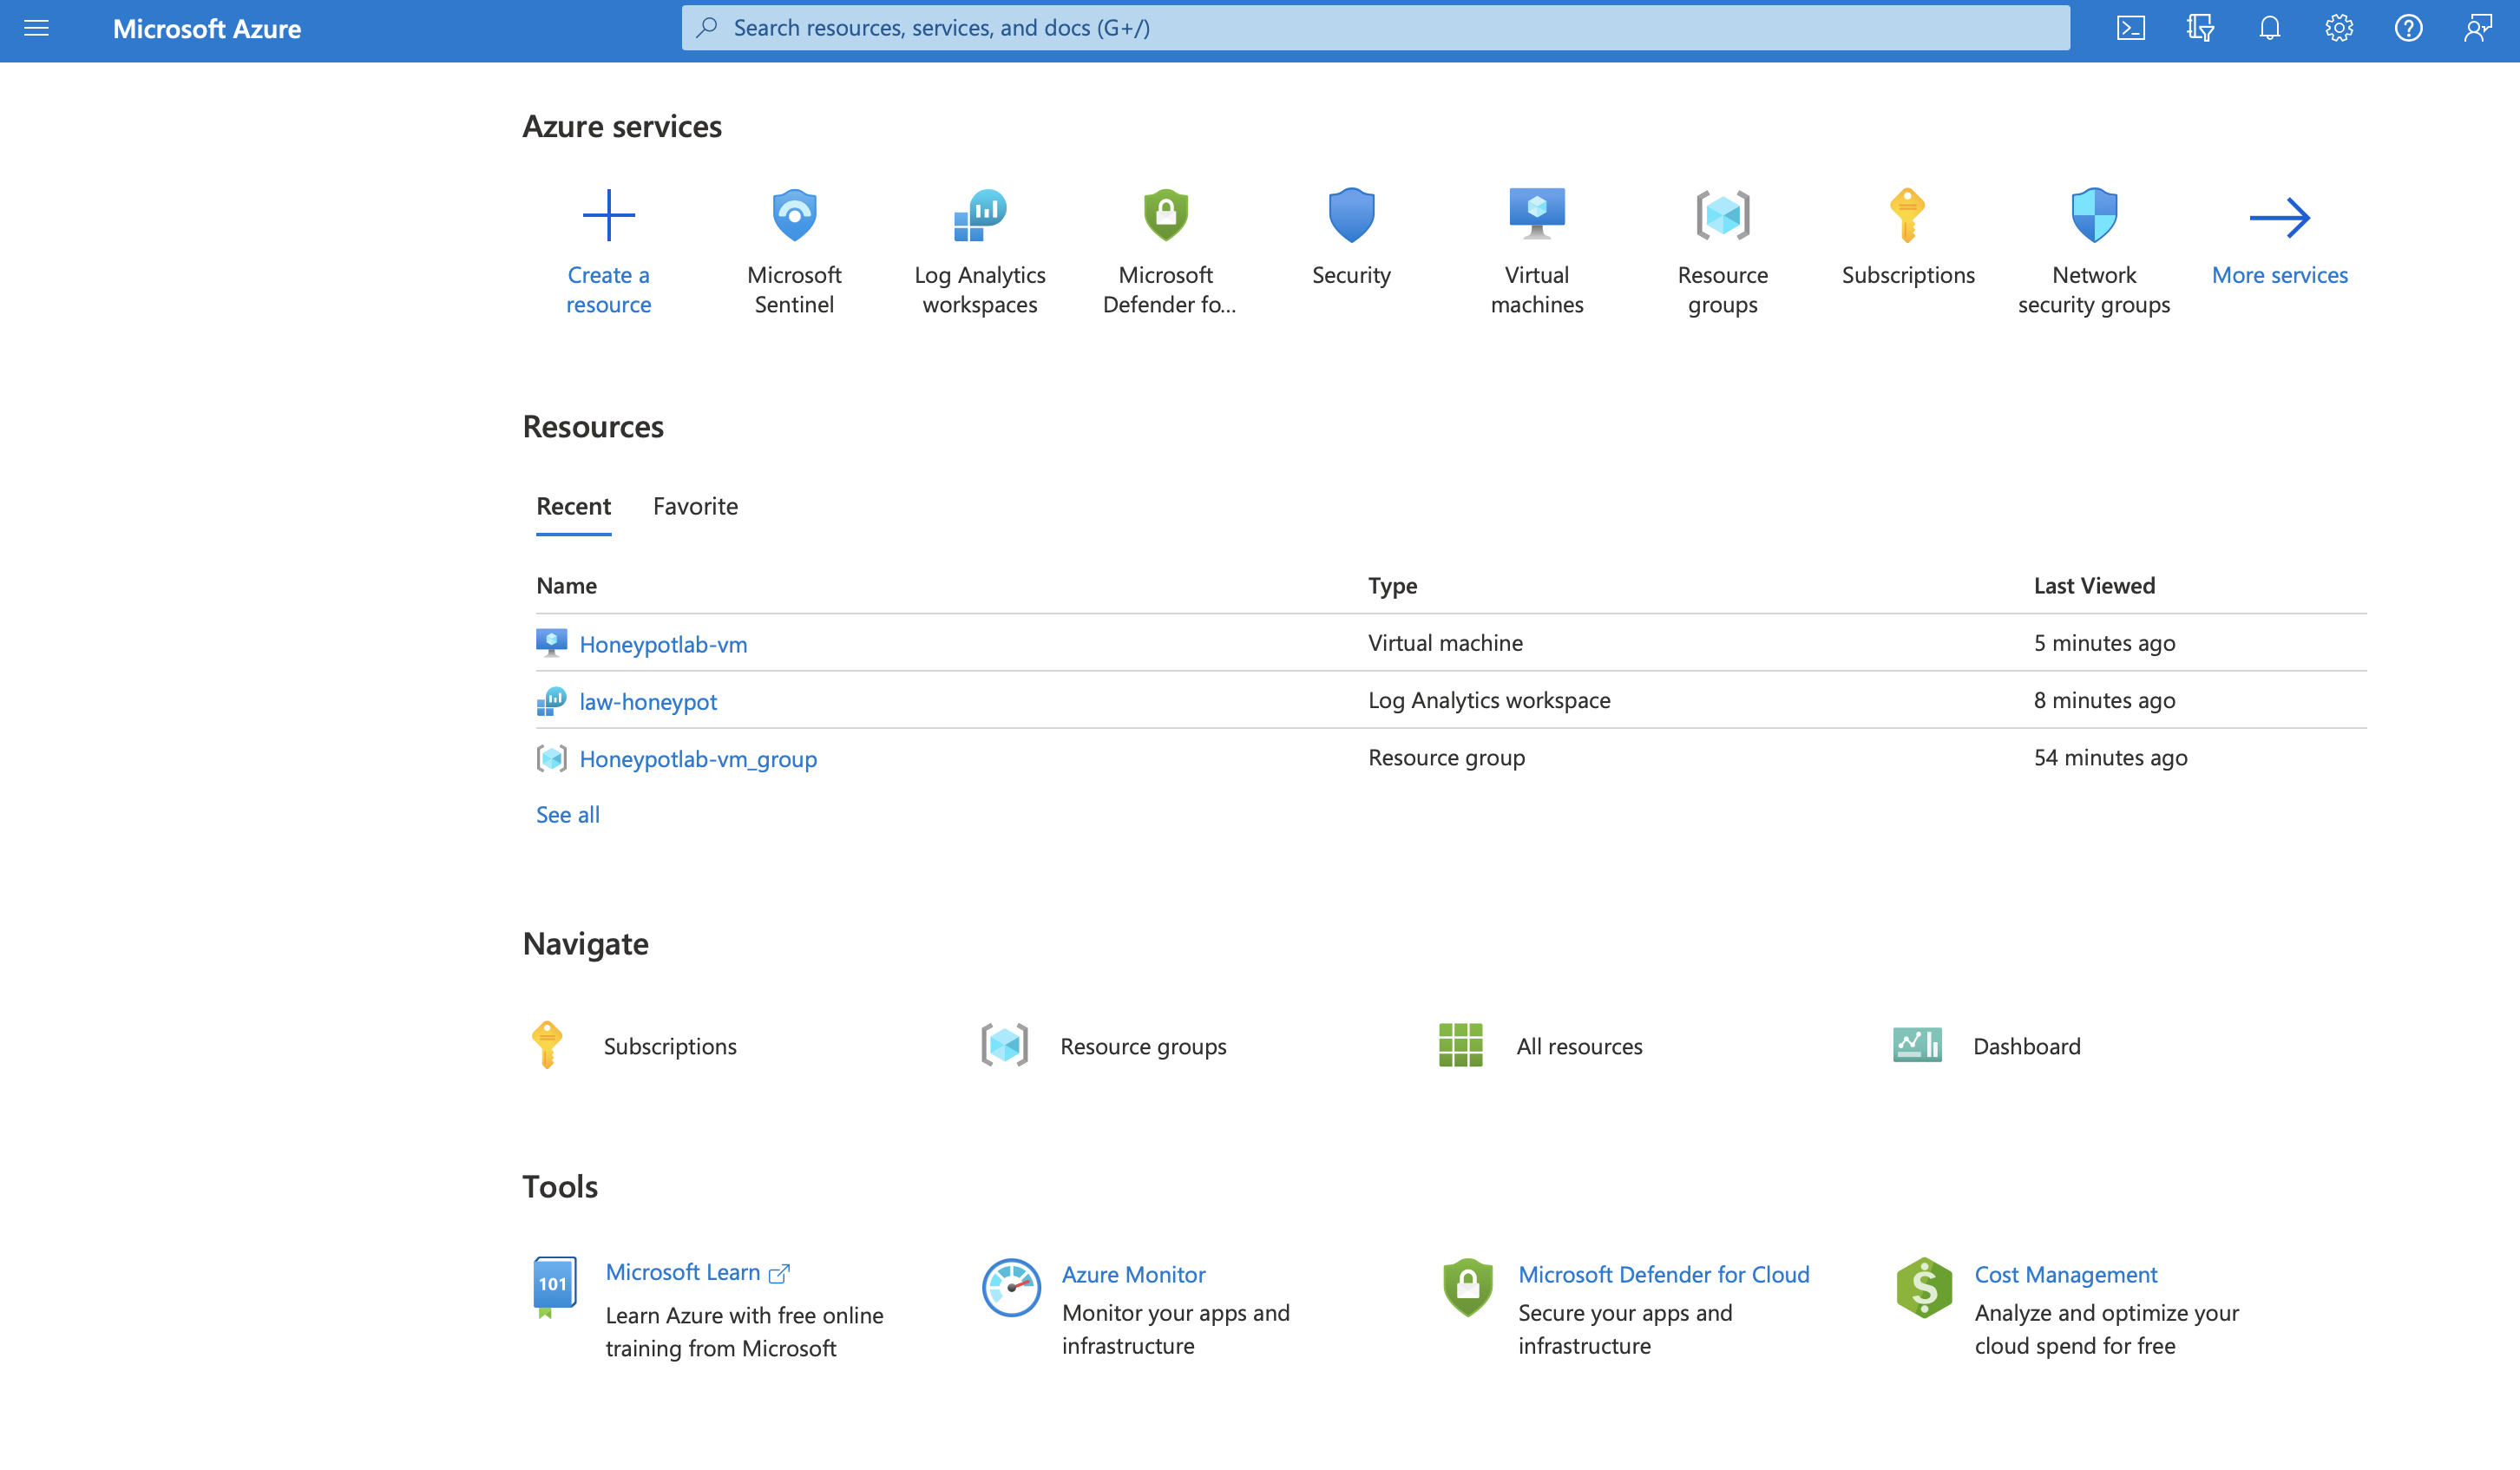
Task: Click the Virtual machines label
Action: pos(1537,289)
